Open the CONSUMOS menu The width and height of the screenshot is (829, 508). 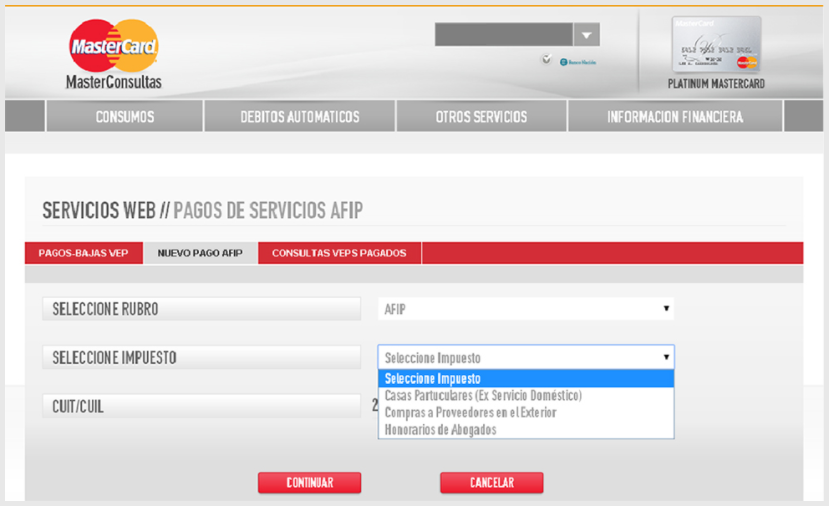(125, 117)
